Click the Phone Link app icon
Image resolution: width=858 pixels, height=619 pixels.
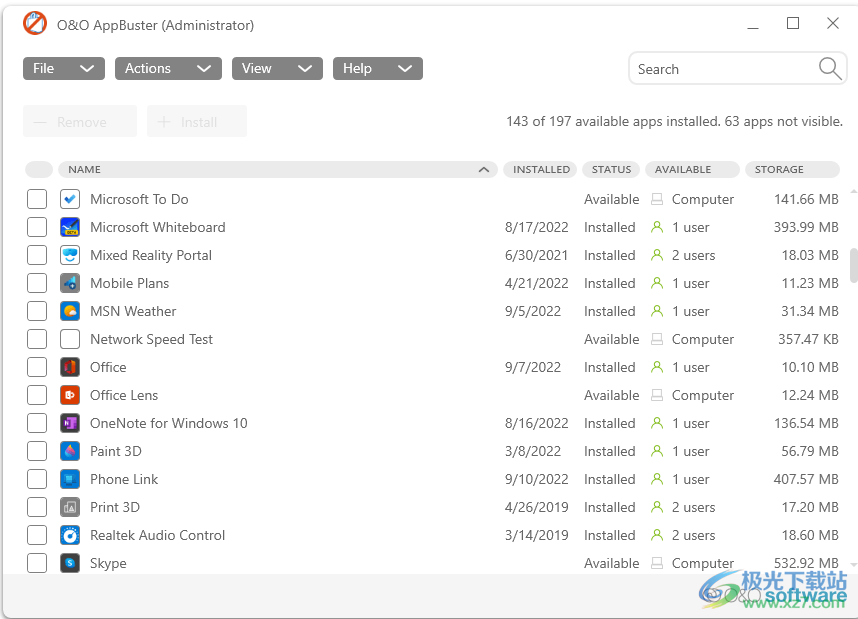(x=70, y=479)
